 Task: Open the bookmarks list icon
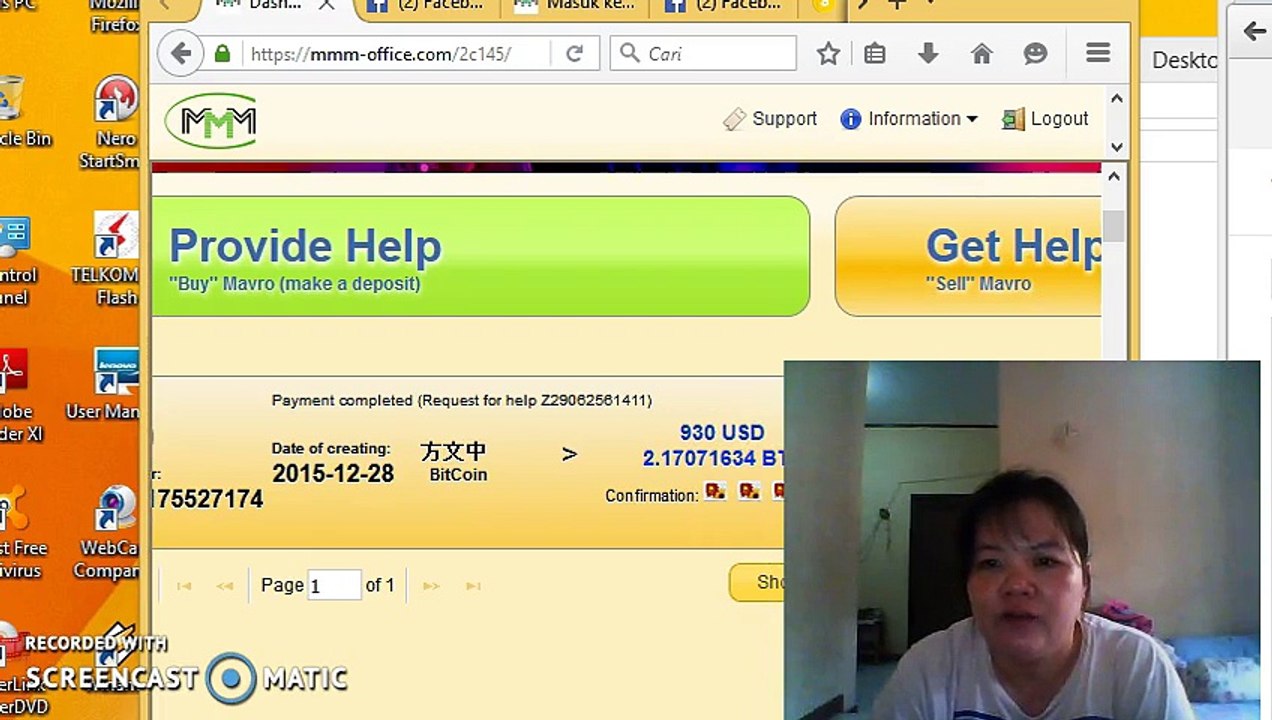point(875,54)
